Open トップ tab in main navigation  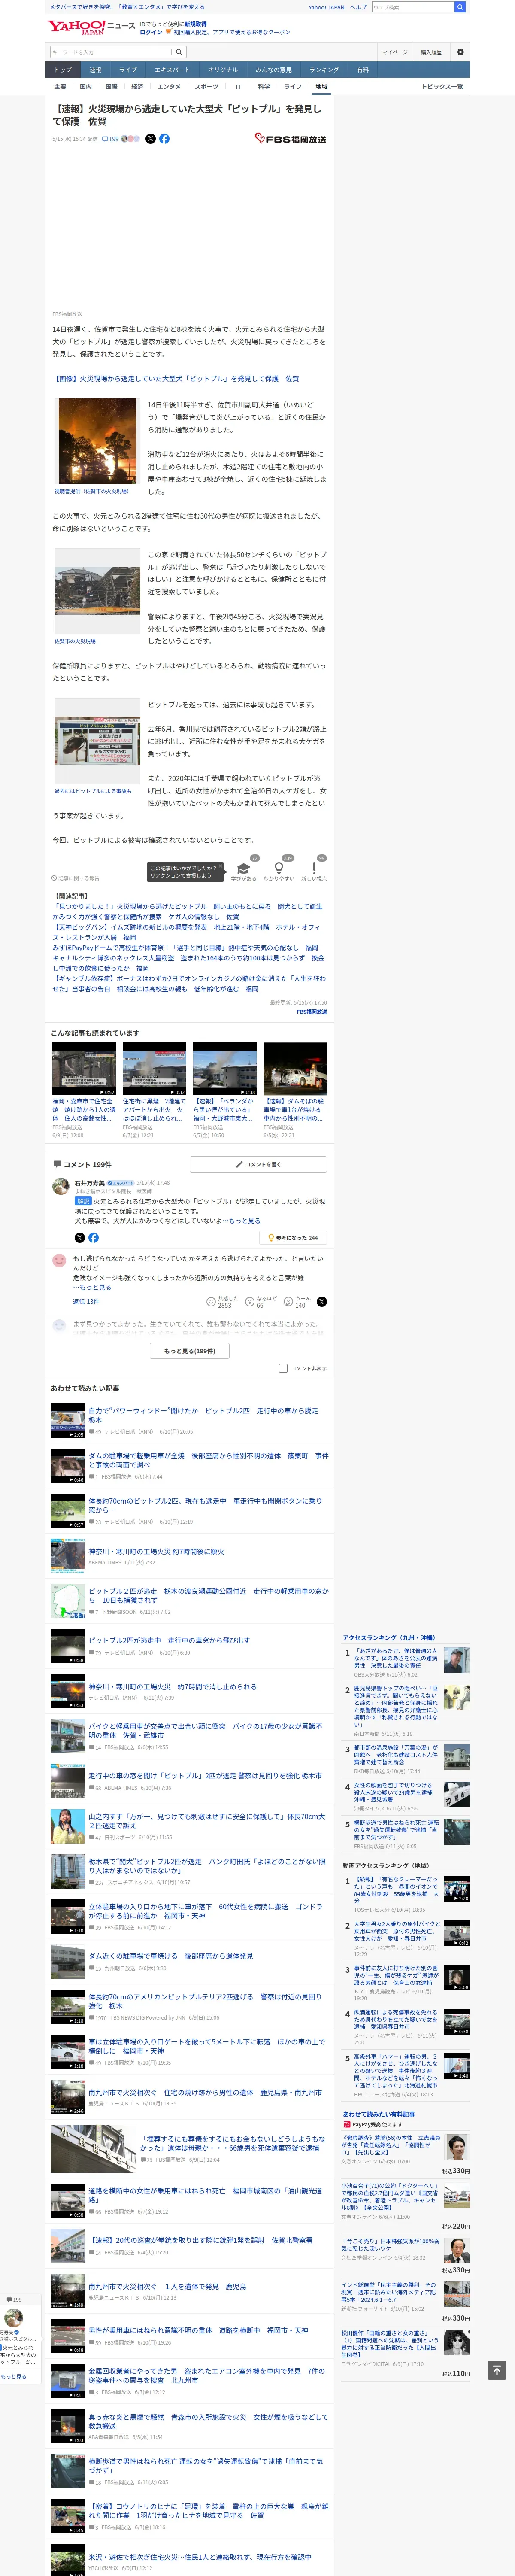pos(63,70)
